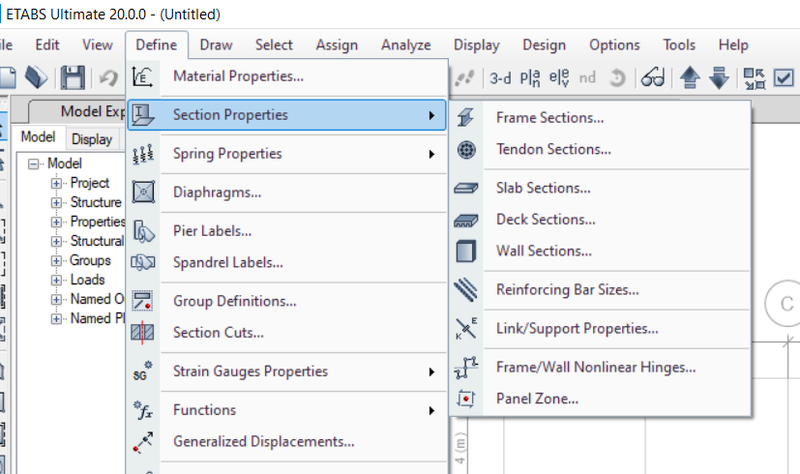Open the Draw menu
Image resolution: width=800 pixels, height=474 pixels.
tap(216, 45)
